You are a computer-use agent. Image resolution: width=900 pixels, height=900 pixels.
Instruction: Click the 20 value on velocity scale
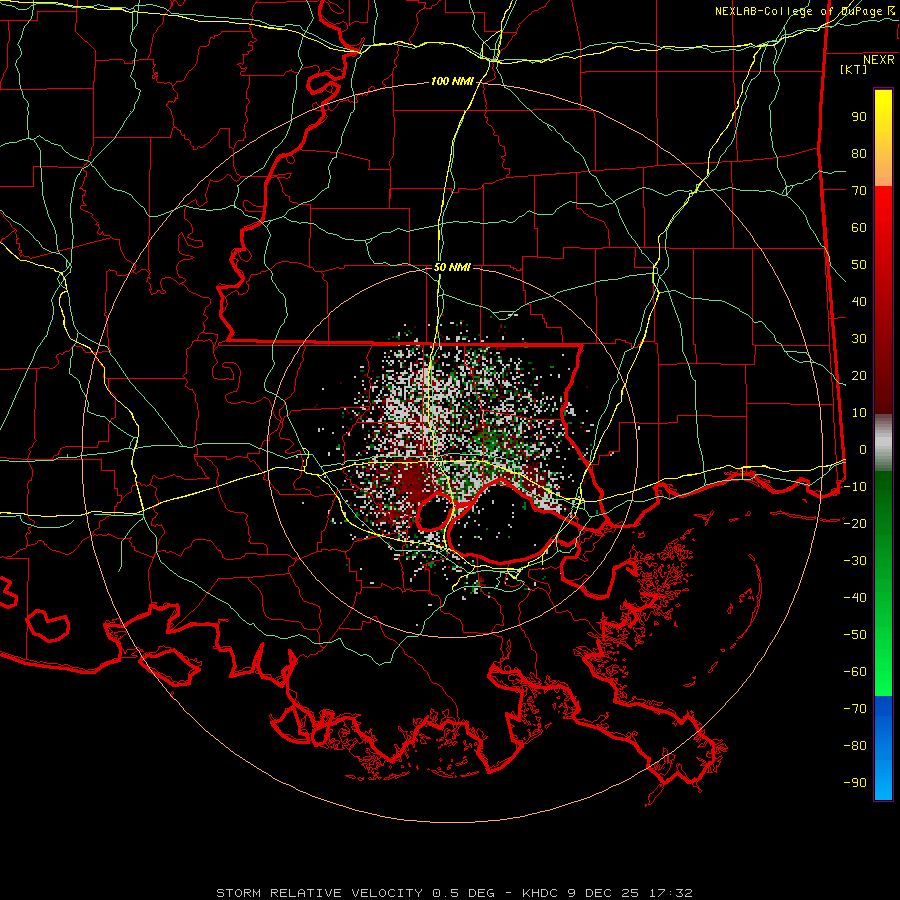859,376
